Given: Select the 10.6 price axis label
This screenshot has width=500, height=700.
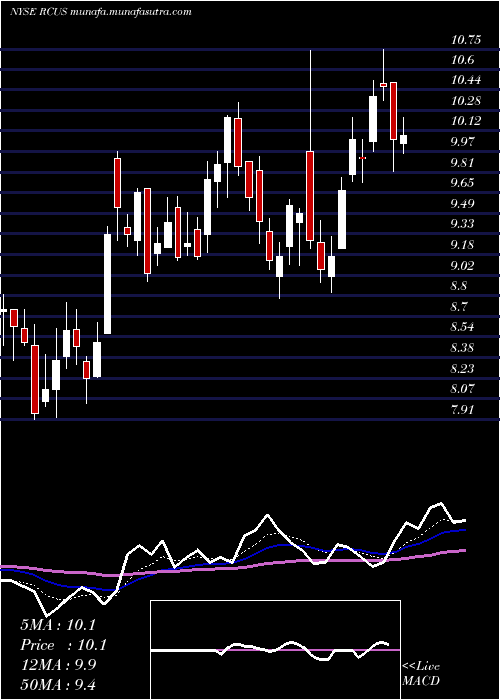Looking at the screenshot, I should pos(462,60).
